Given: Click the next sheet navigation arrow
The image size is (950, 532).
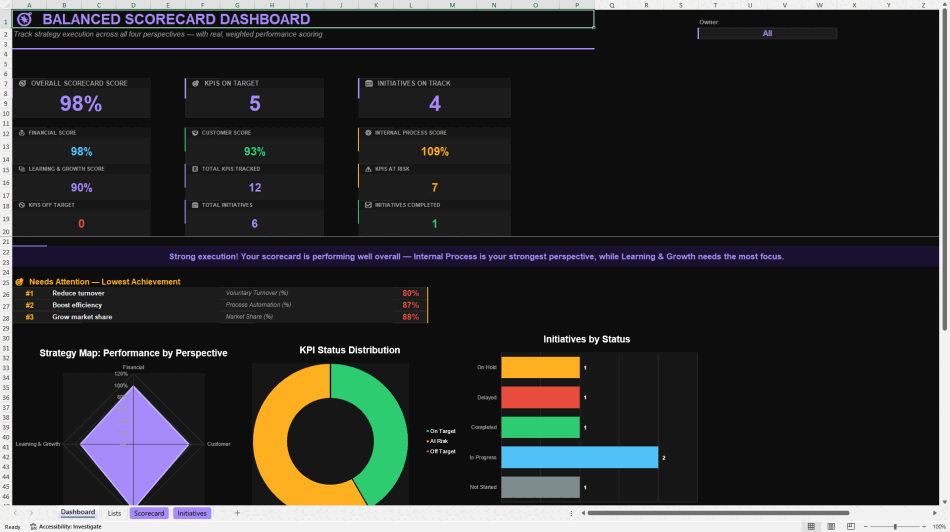Looking at the screenshot, I should 31,513.
